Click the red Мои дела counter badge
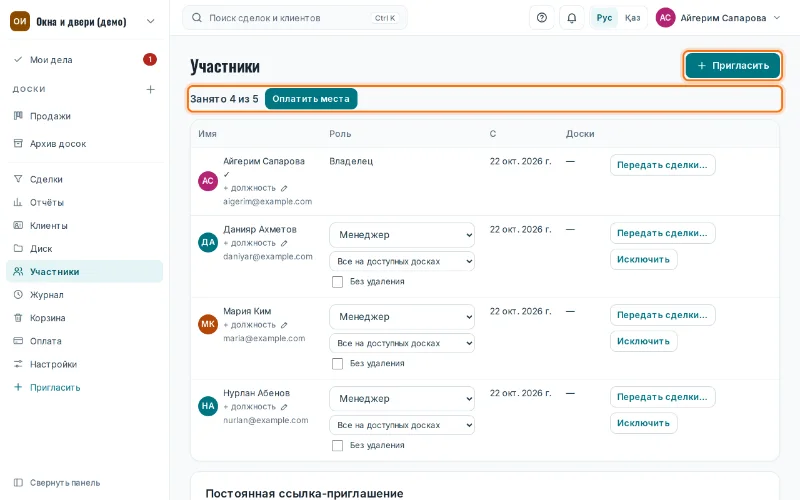Image resolution: width=800 pixels, height=500 pixels. pyautogui.click(x=149, y=60)
